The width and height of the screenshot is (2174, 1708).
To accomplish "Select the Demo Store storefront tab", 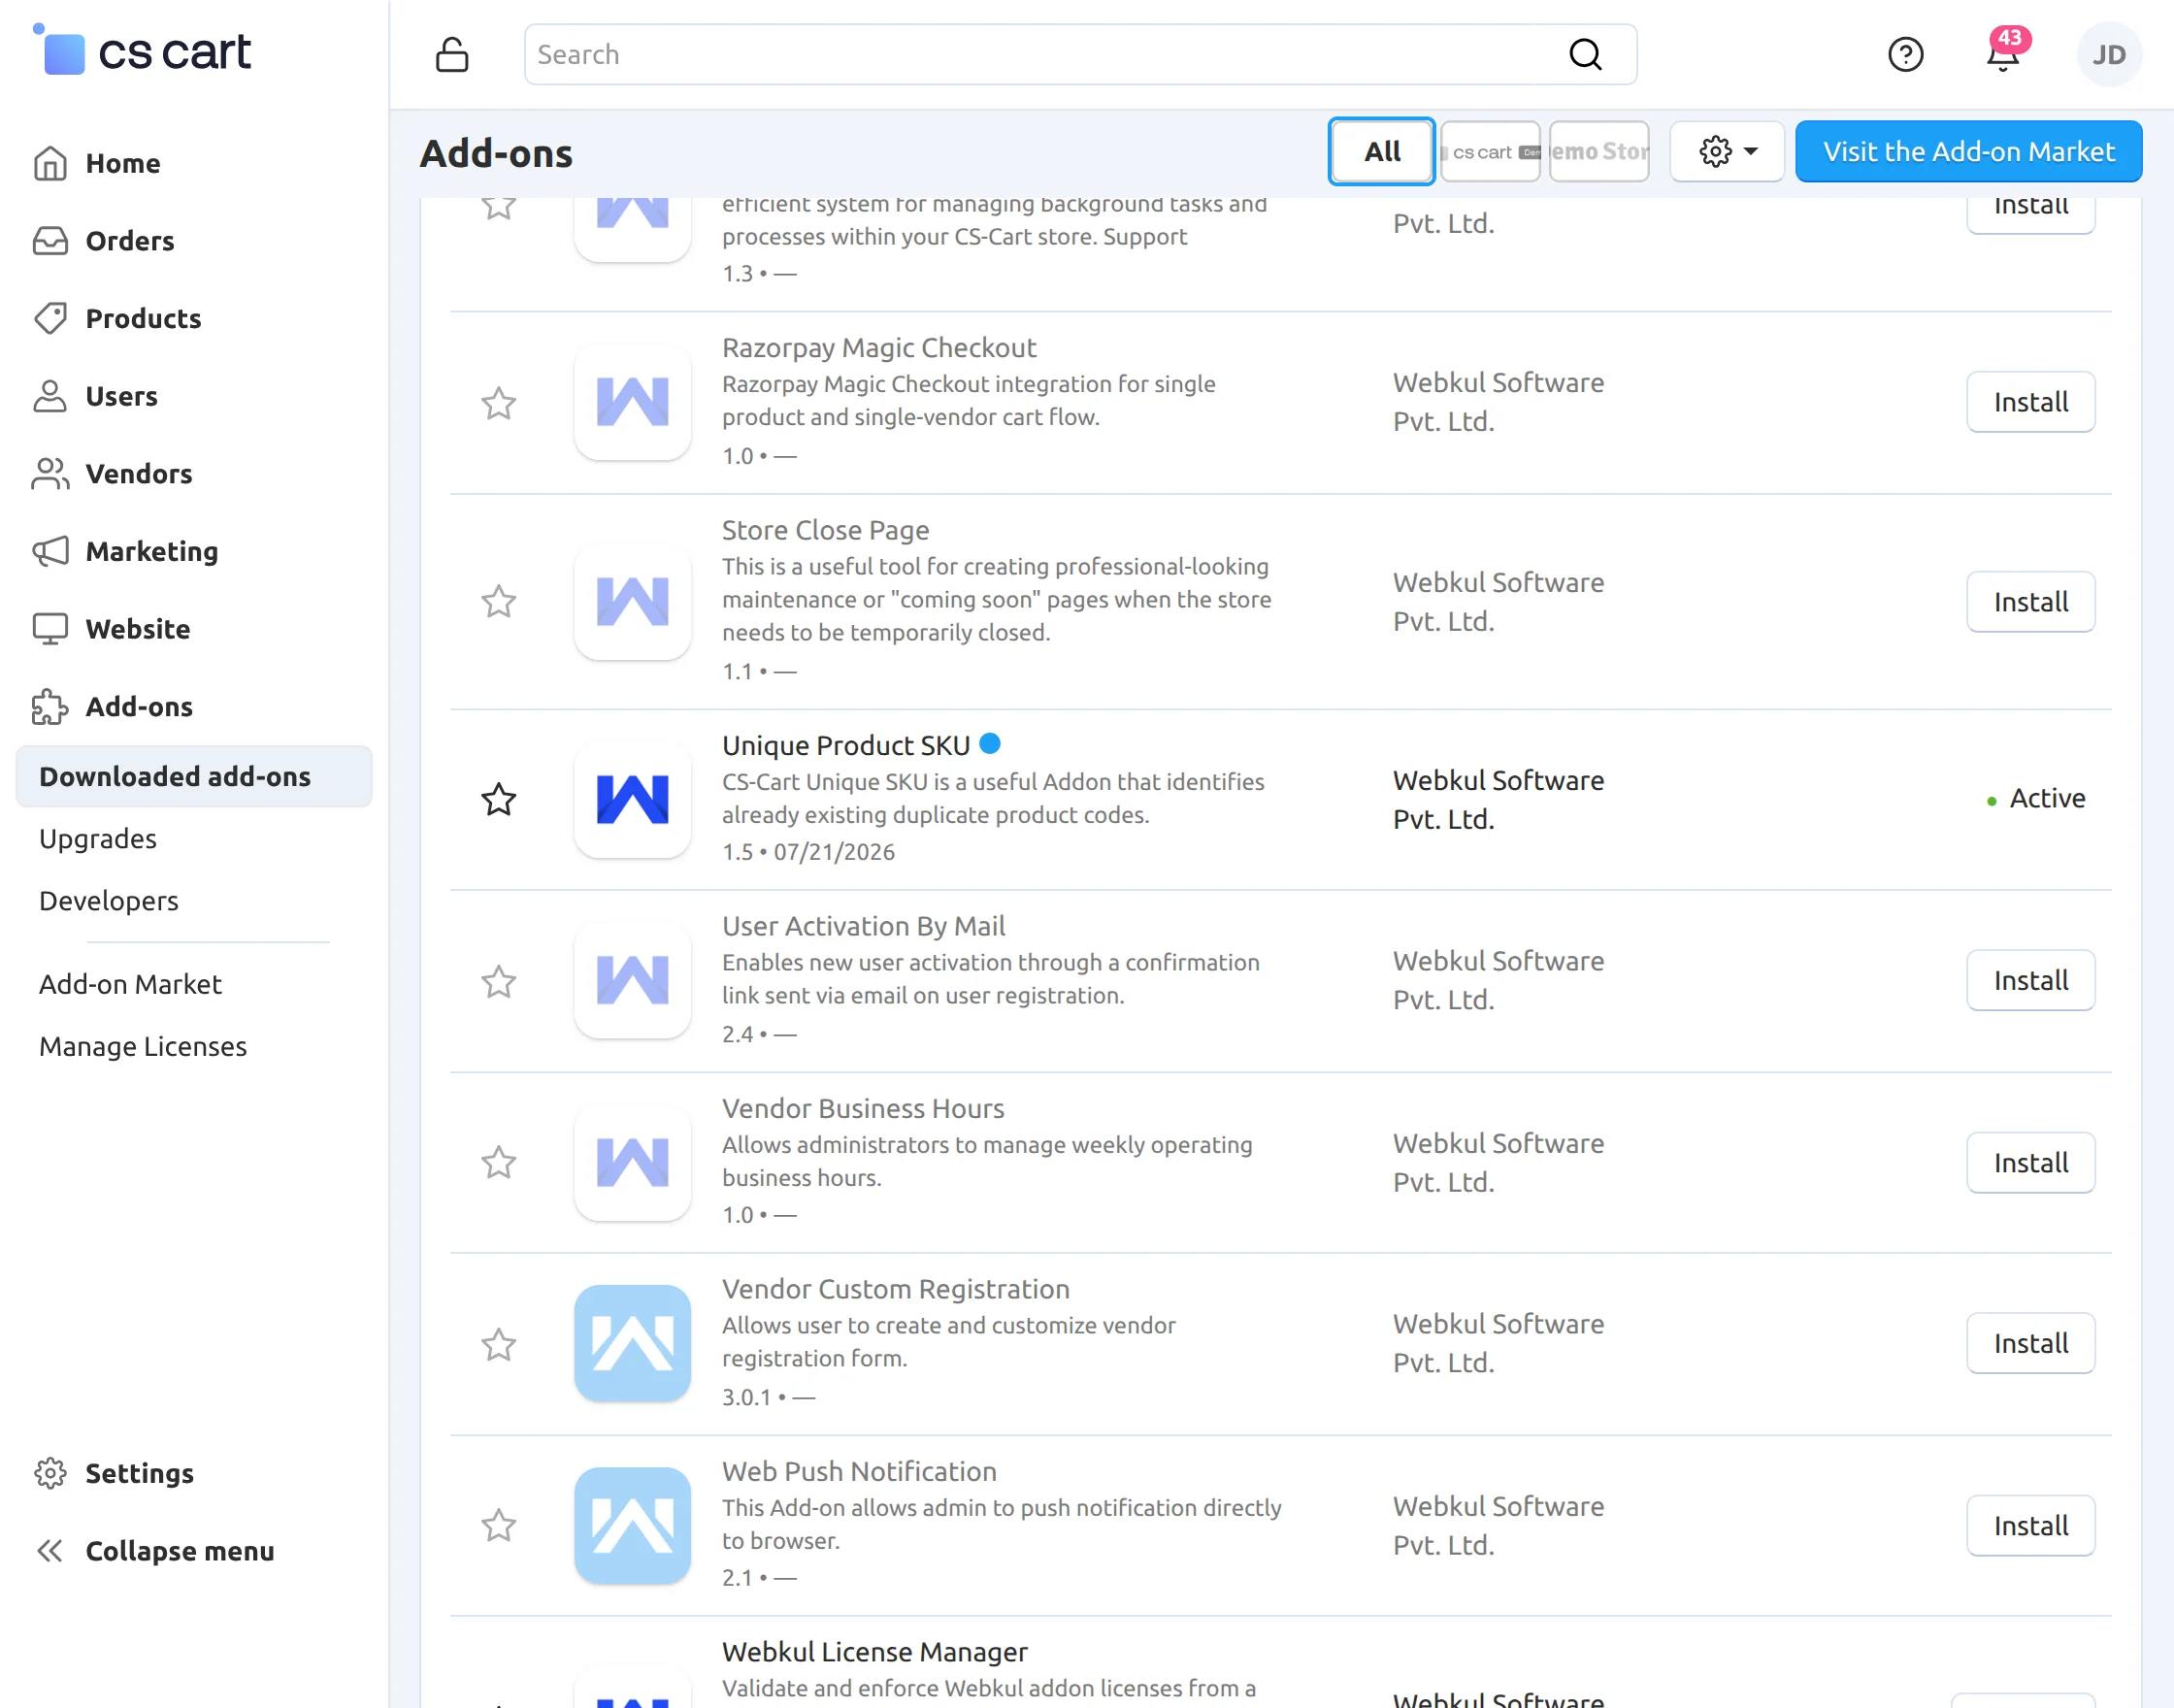I will pyautogui.click(x=1598, y=152).
